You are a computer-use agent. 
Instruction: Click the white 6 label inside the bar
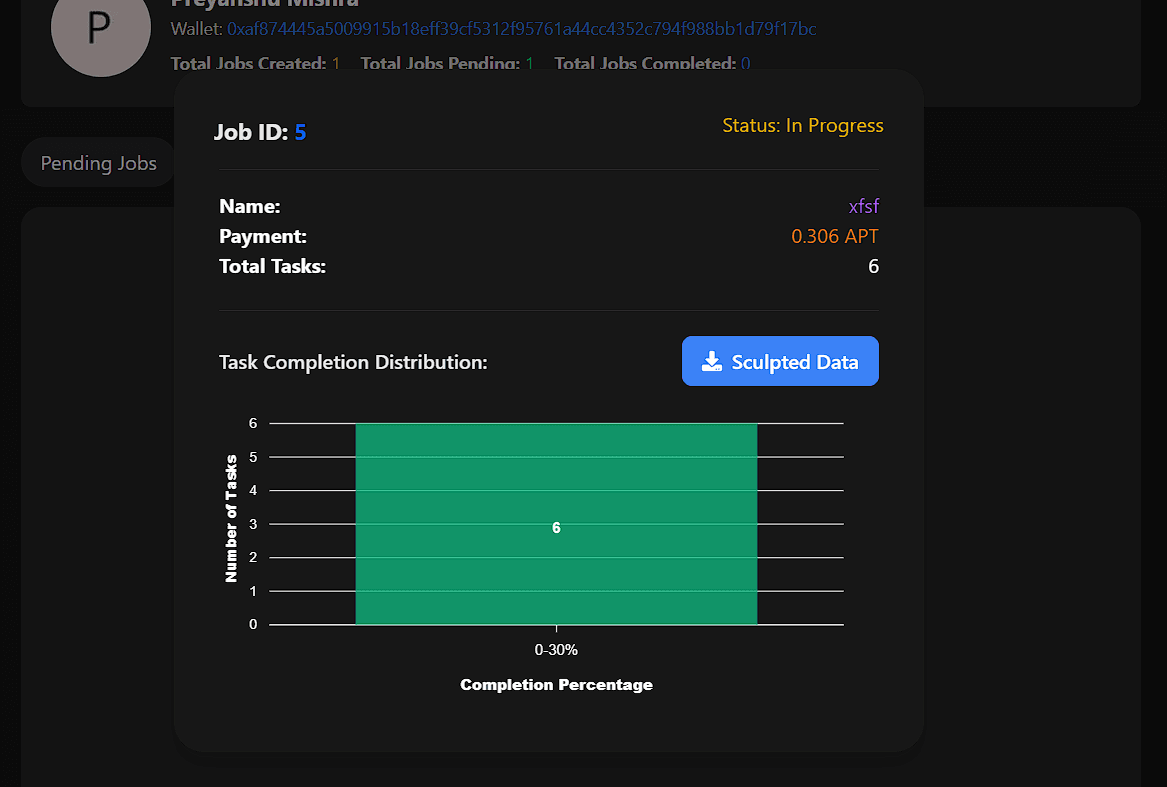pos(556,527)
